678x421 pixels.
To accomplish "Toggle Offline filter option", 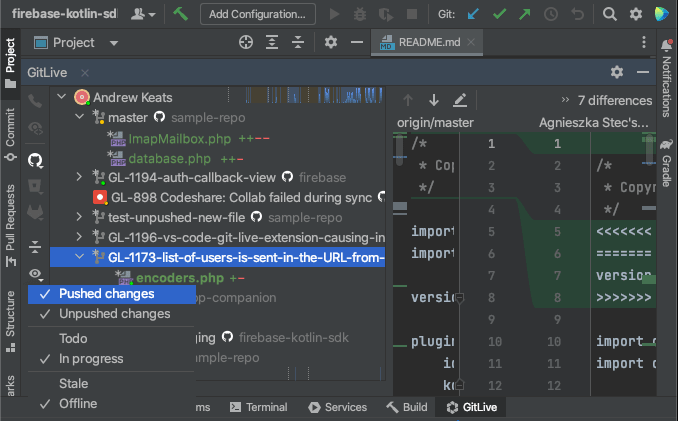I will click(x=112, y=404).
